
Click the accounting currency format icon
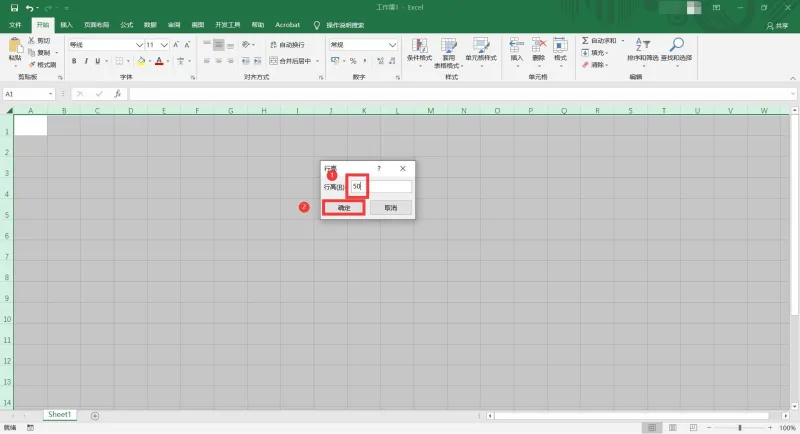[x=335, y=61]
